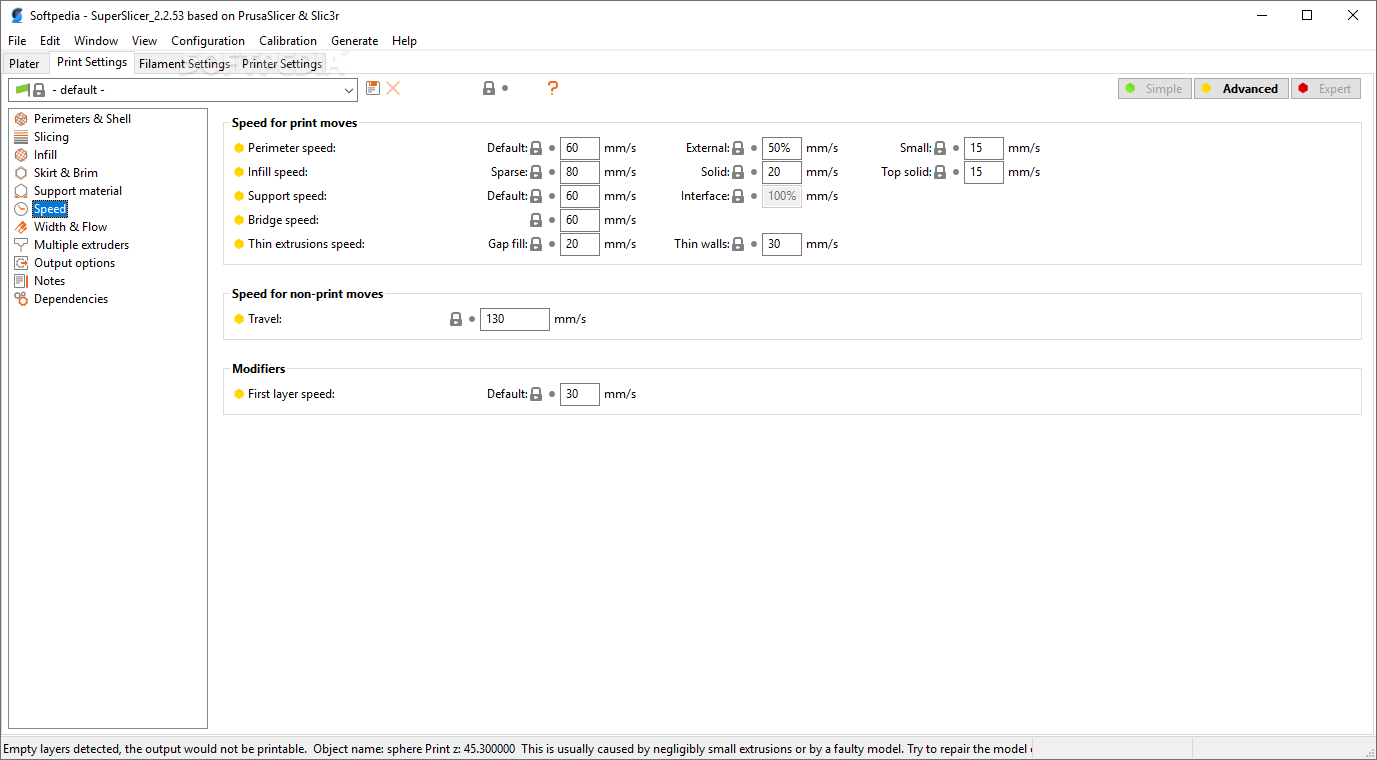The width and height of the screenshot is (1377, 760).
Task: Click lock icon for Top solid speed
Action: click(x=940, y=172)
